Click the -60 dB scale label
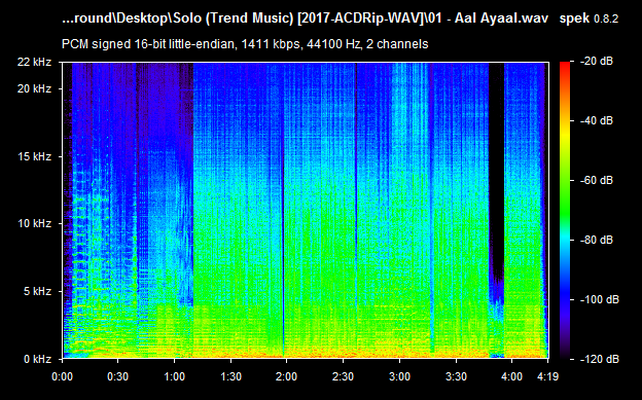This screenshot has height=400, width=642. (597, 181)
